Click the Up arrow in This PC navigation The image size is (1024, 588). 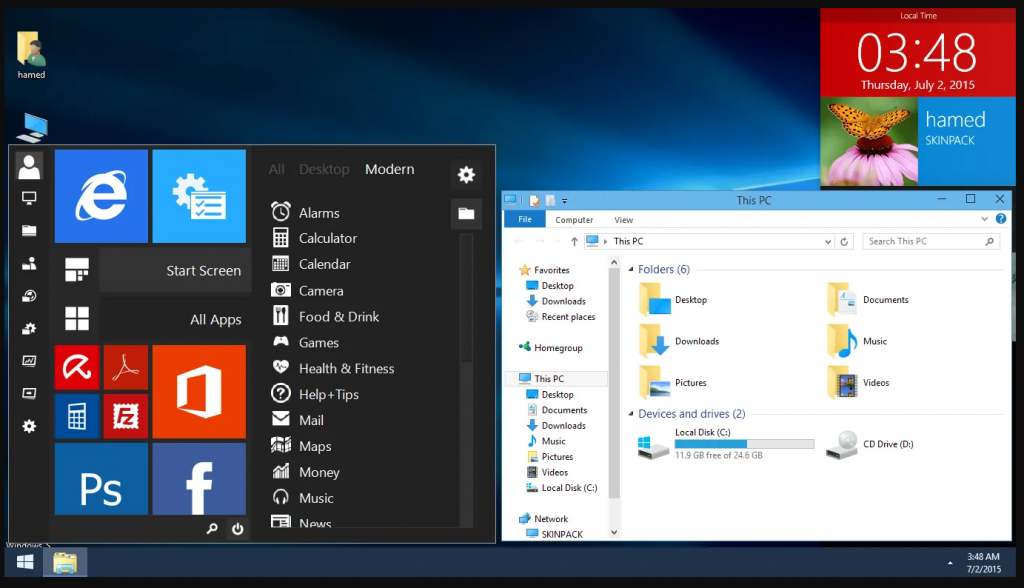574,241
